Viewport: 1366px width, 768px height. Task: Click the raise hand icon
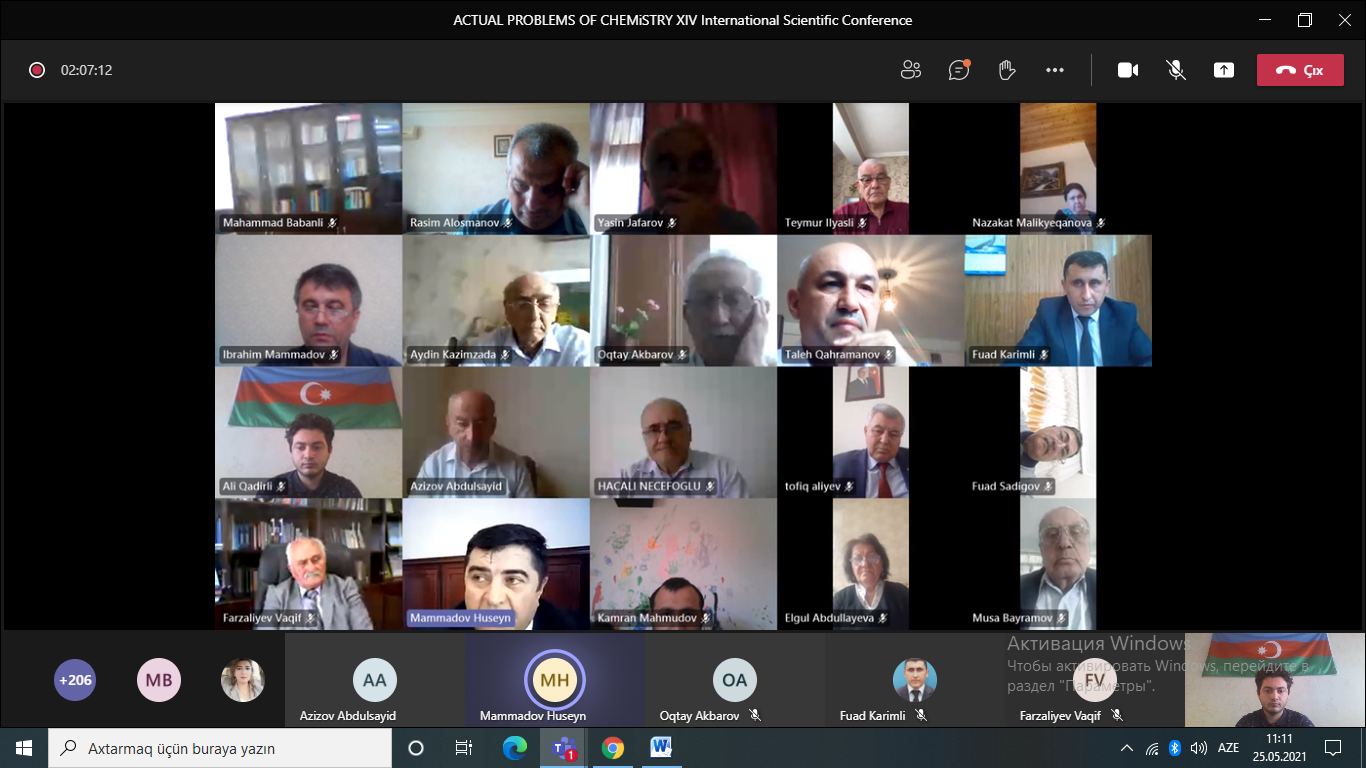pyautogui.click(x=1007, y=70)
